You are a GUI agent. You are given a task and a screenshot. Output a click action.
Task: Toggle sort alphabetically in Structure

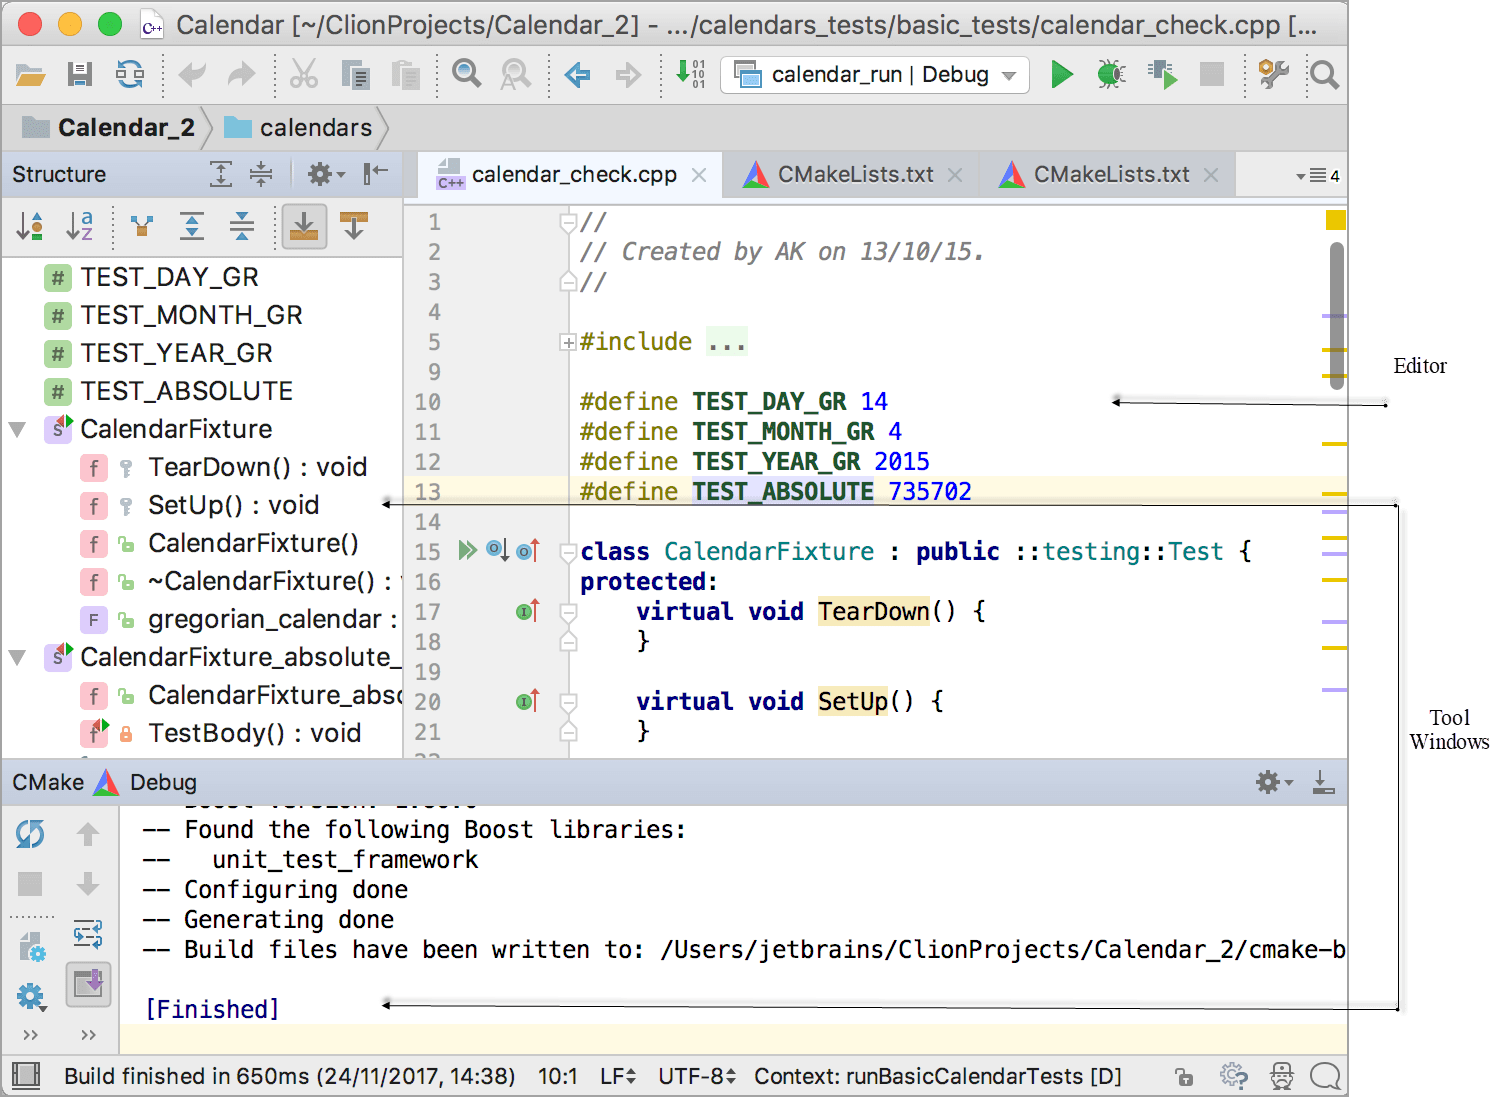(79, 226)
